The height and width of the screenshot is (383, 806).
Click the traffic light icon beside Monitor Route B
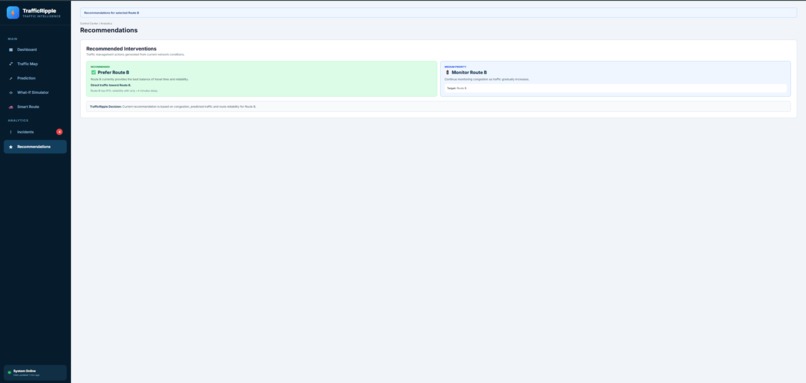pyautogui.click(x=447, y=72)
